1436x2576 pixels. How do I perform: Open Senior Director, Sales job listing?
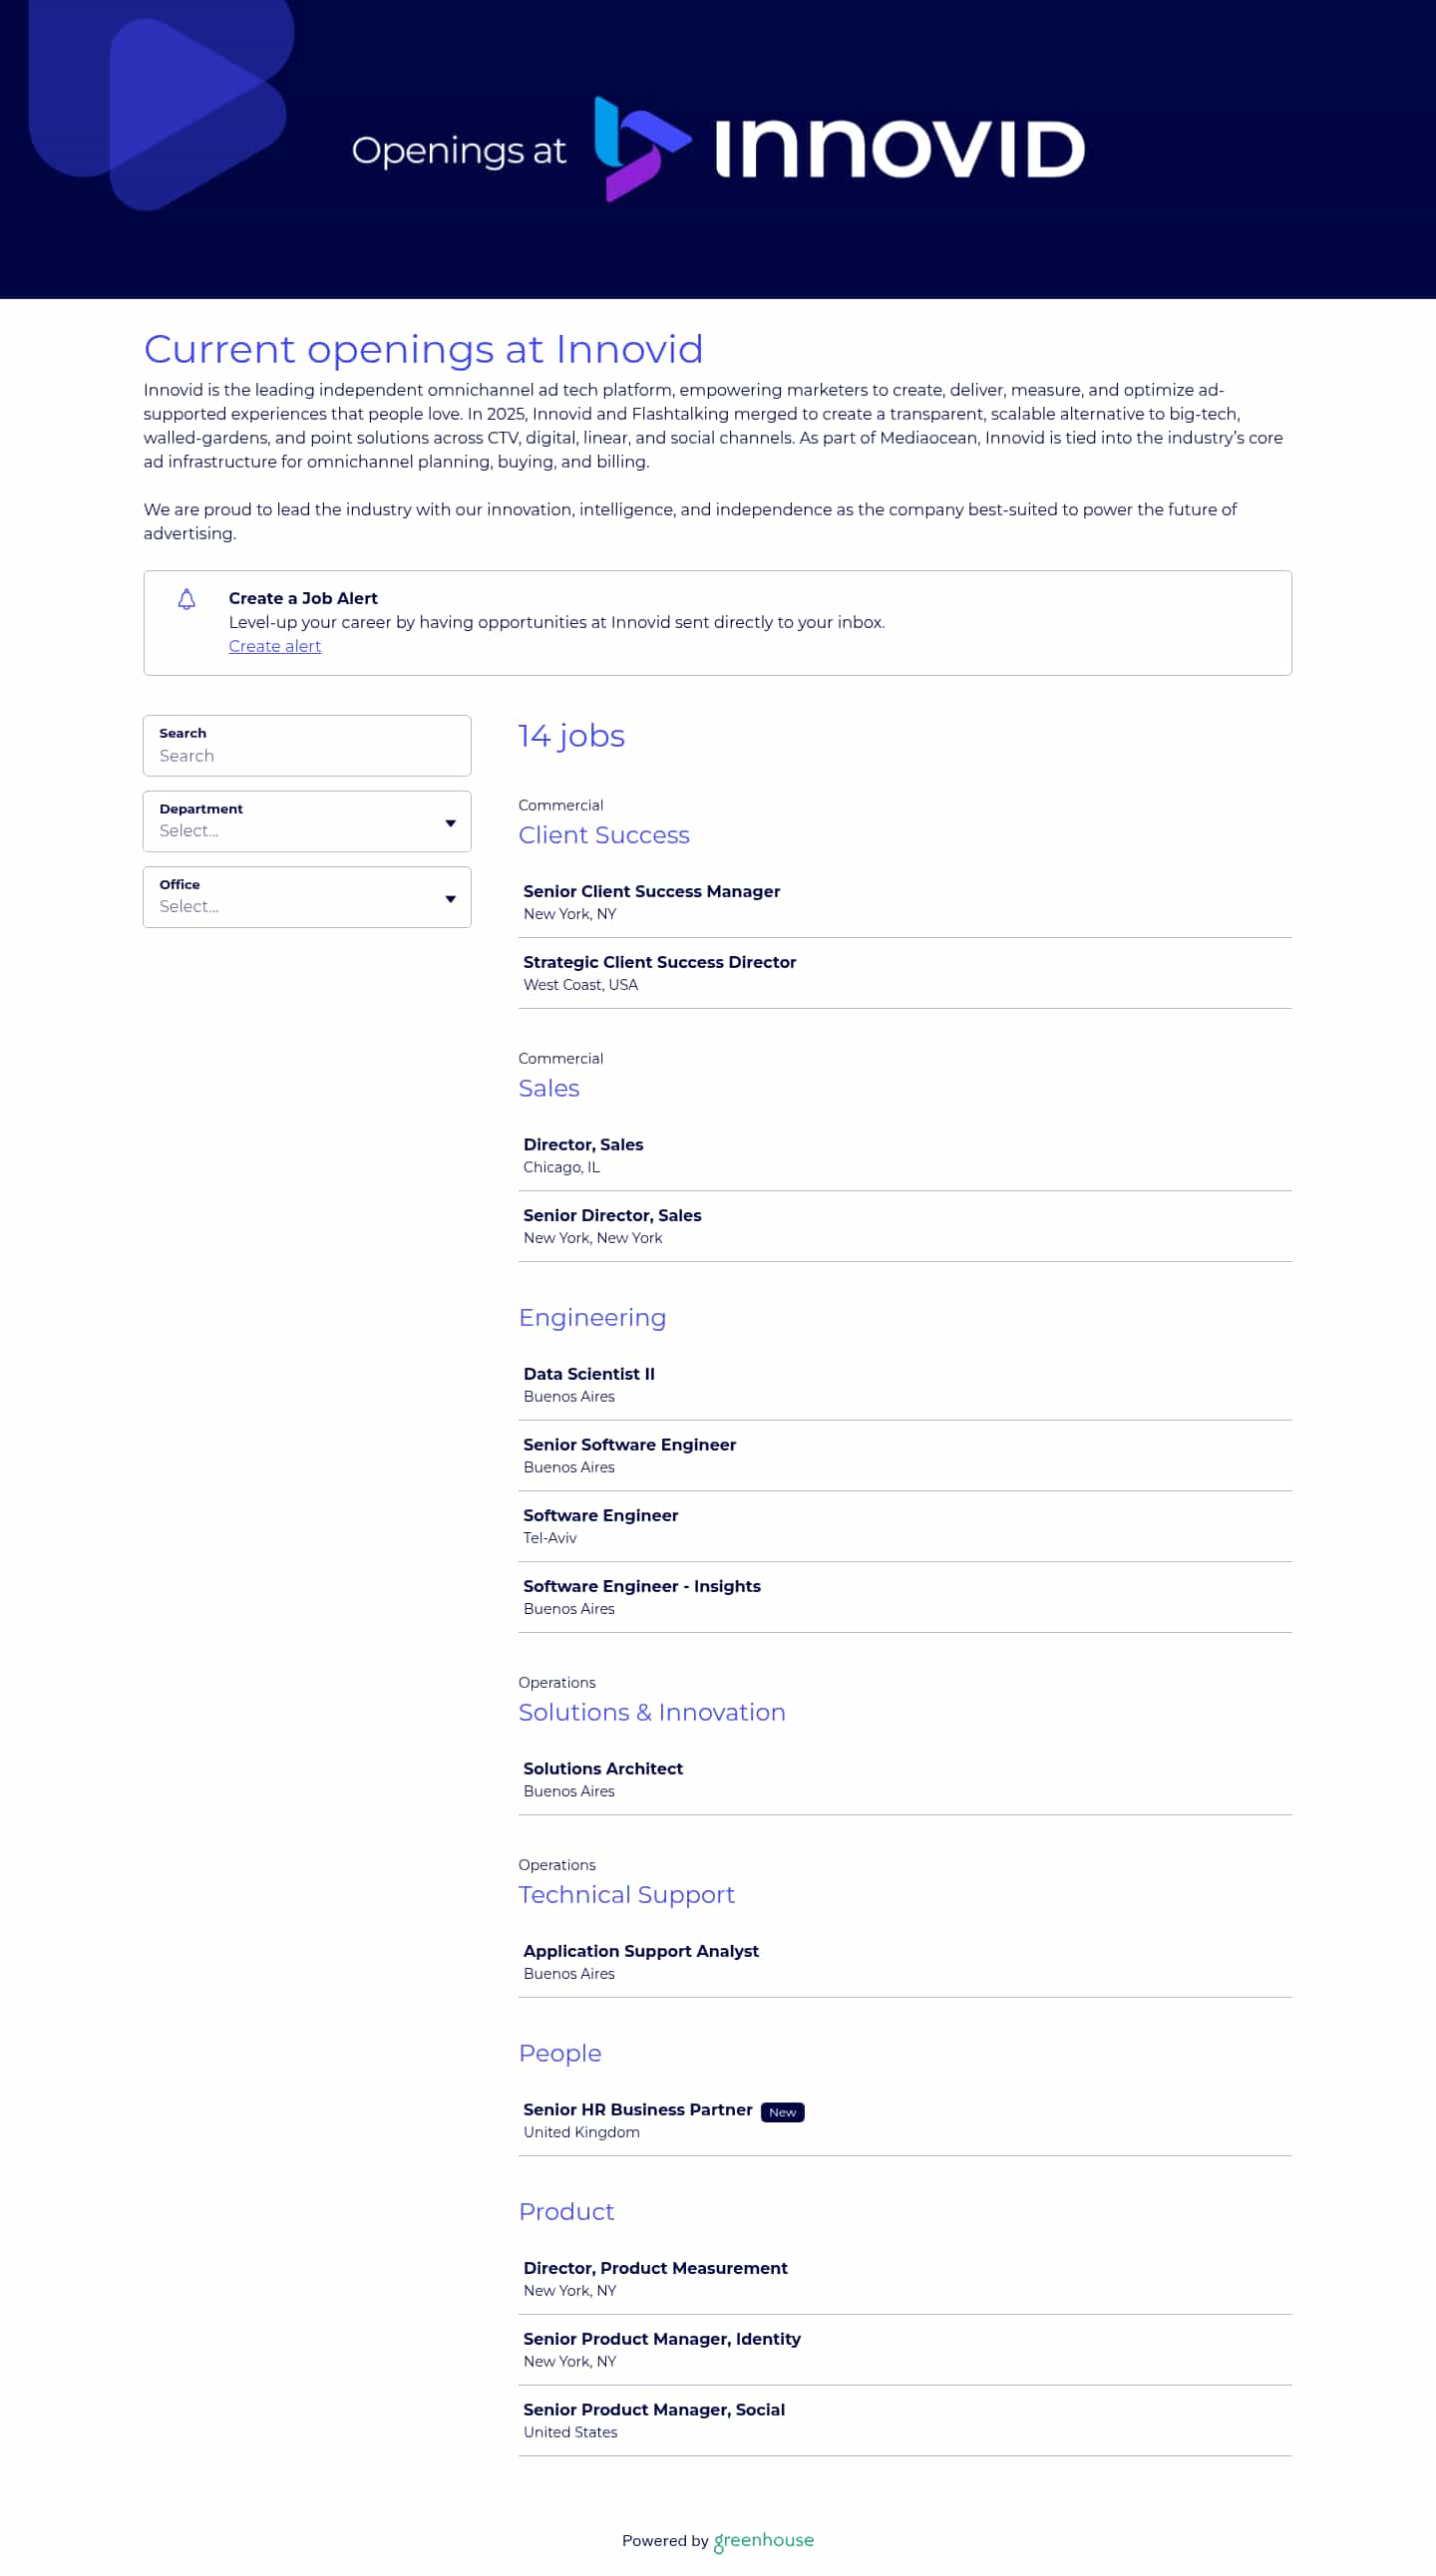[x=905, y=1226]
